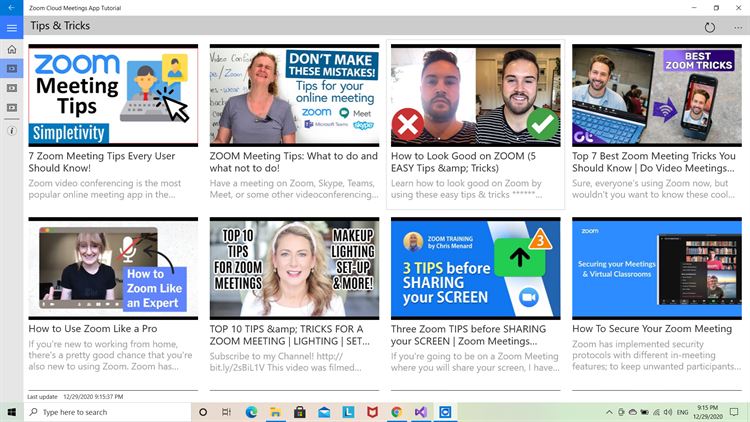Click description 'Subscribe to my Channel! http://bit.ly…'
This screenshot has height=422, width=750.
click(285, 362)
